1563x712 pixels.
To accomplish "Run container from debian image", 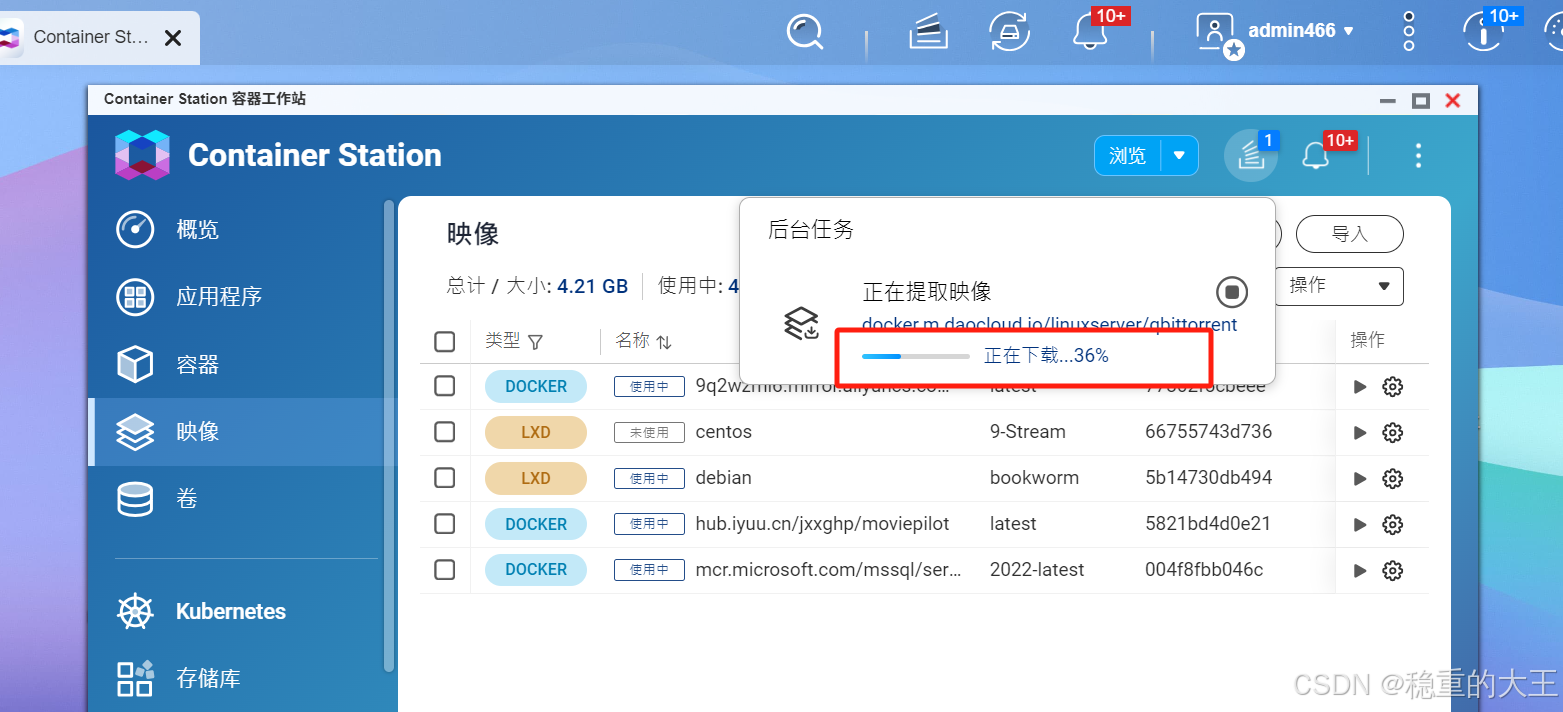I will pyautogui.click(x=1360, y=479).
